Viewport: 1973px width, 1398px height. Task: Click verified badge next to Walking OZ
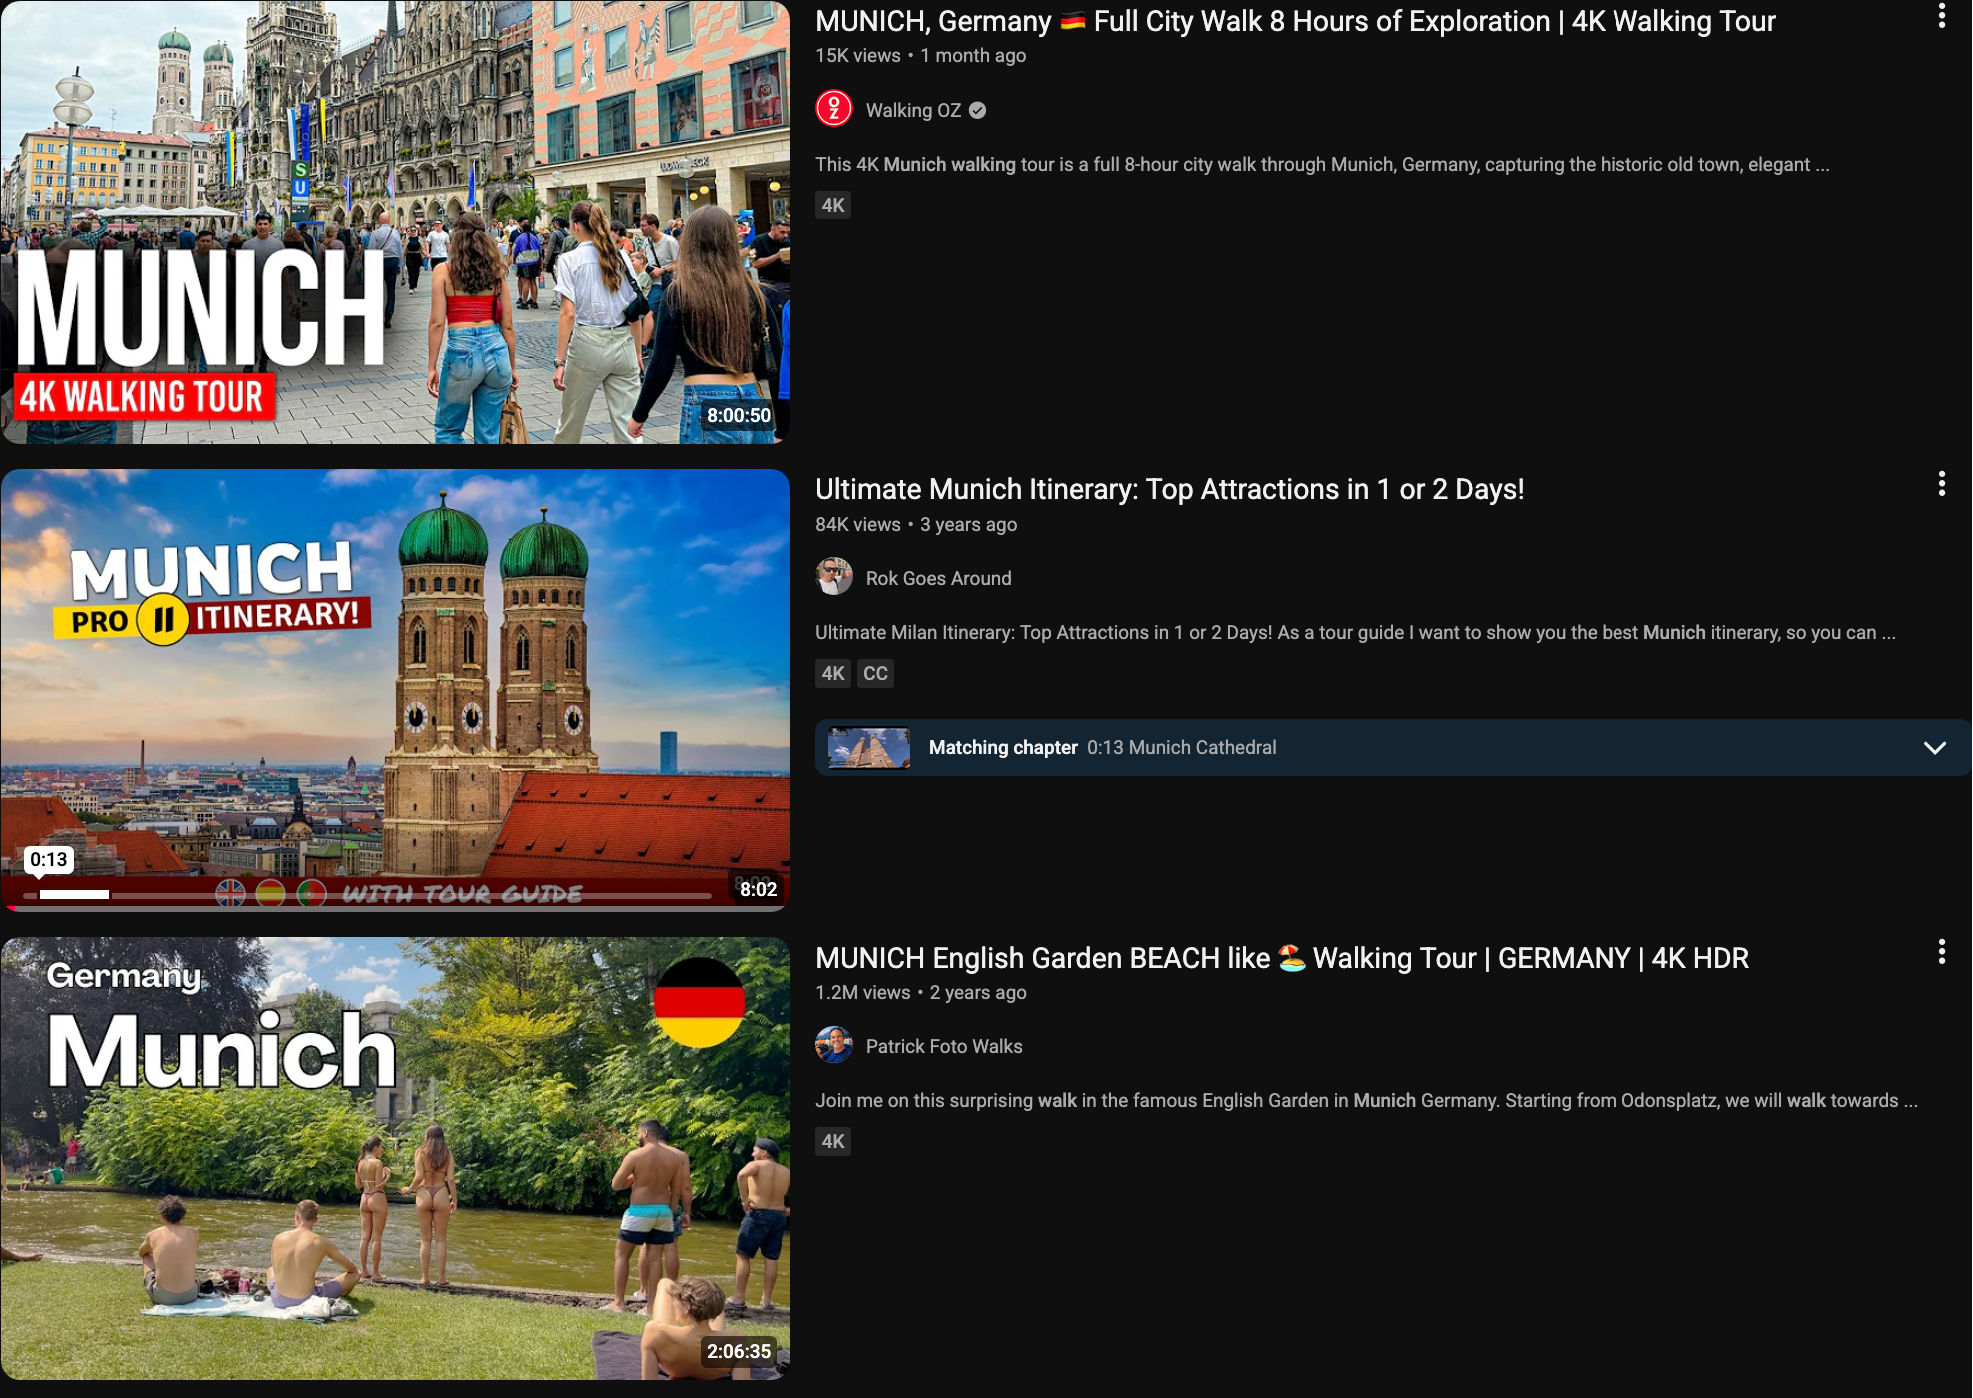978,111
